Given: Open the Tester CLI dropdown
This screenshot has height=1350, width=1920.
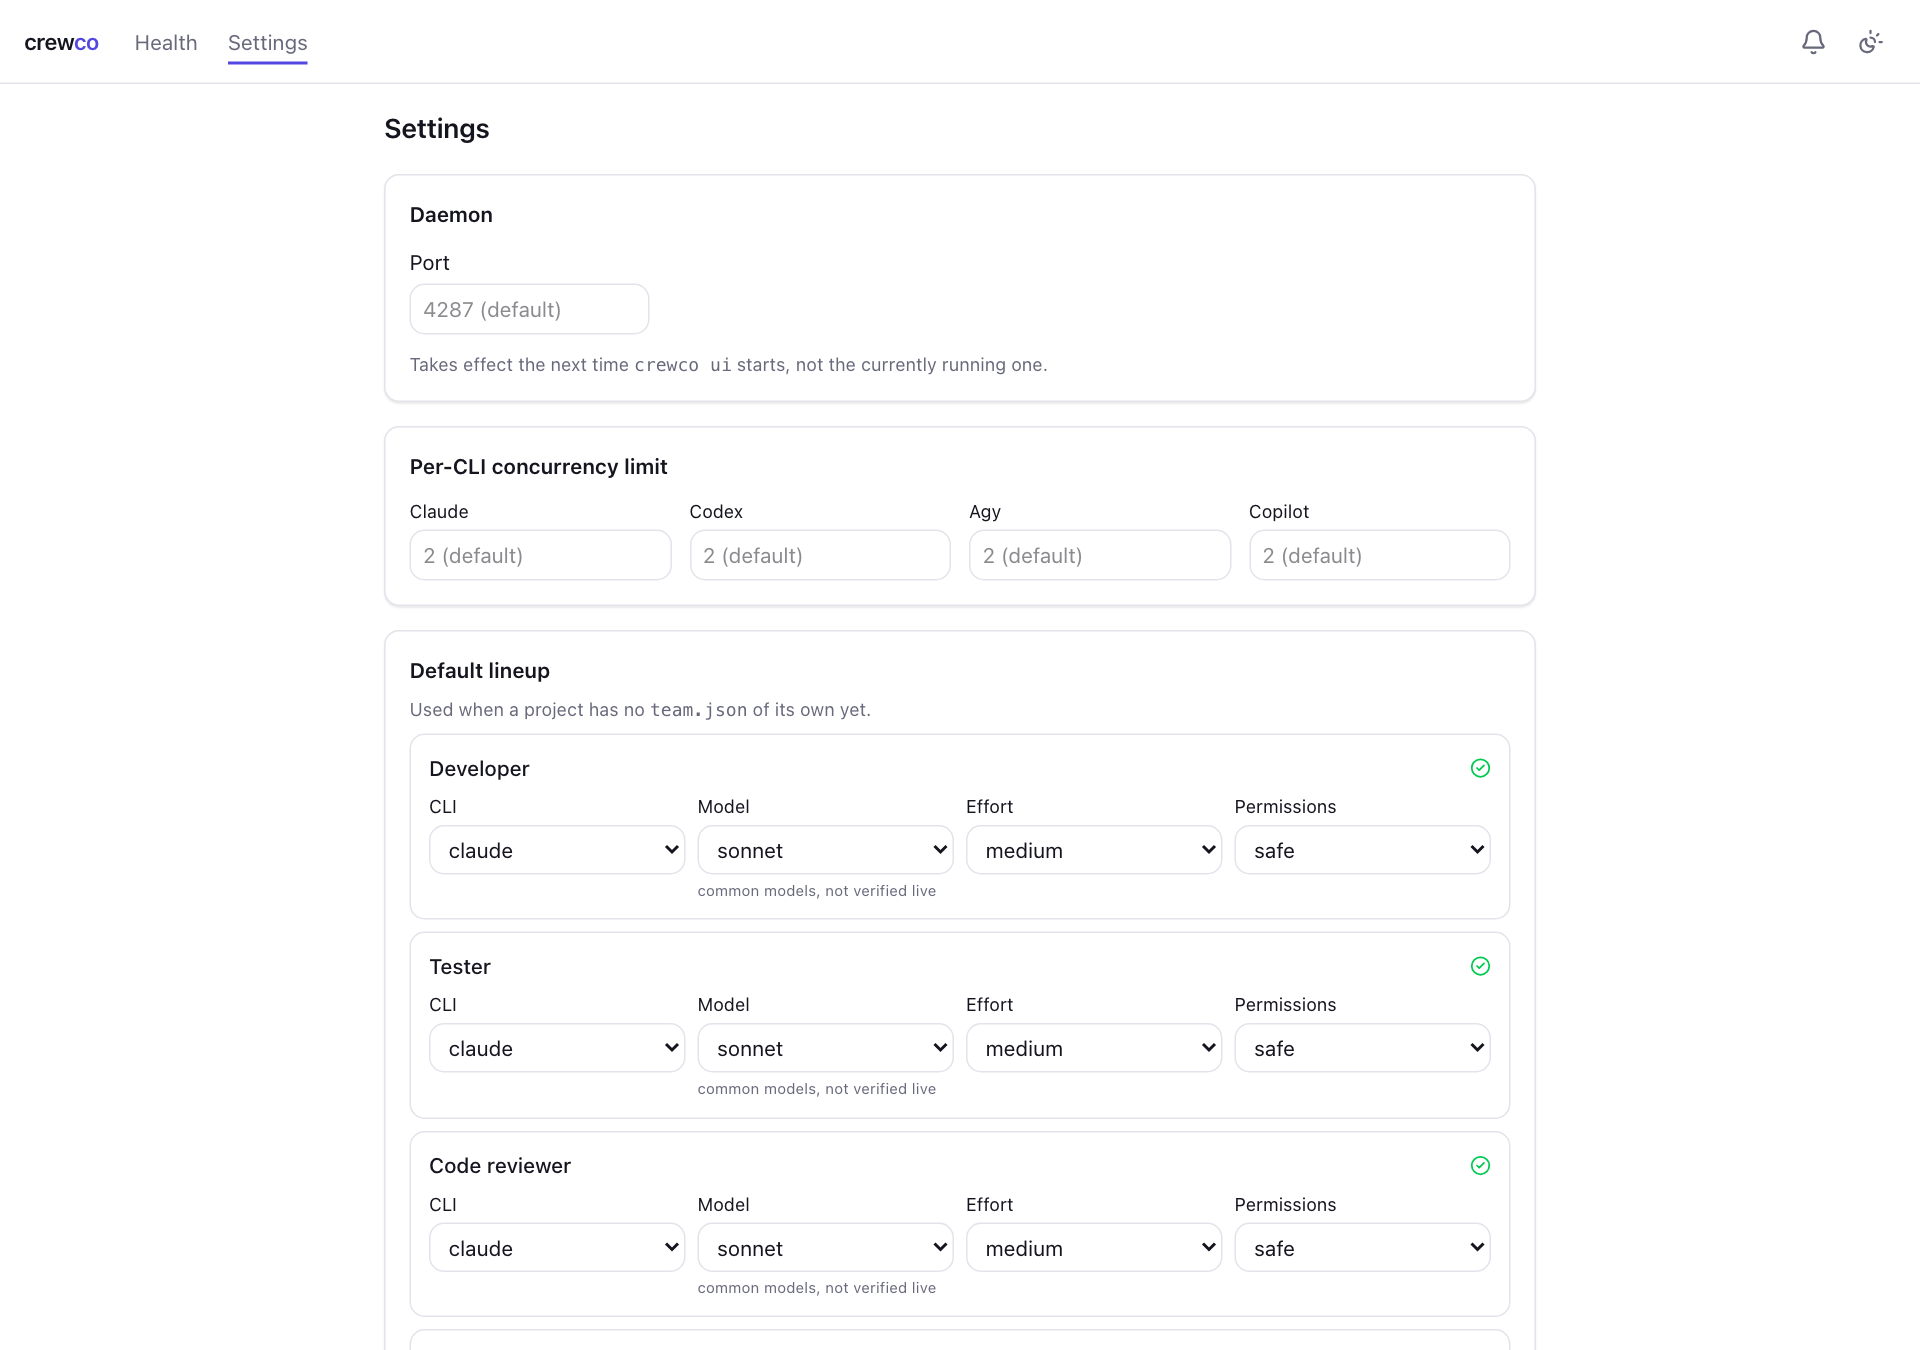Looking at the screenshot, I should point(557,1048).
